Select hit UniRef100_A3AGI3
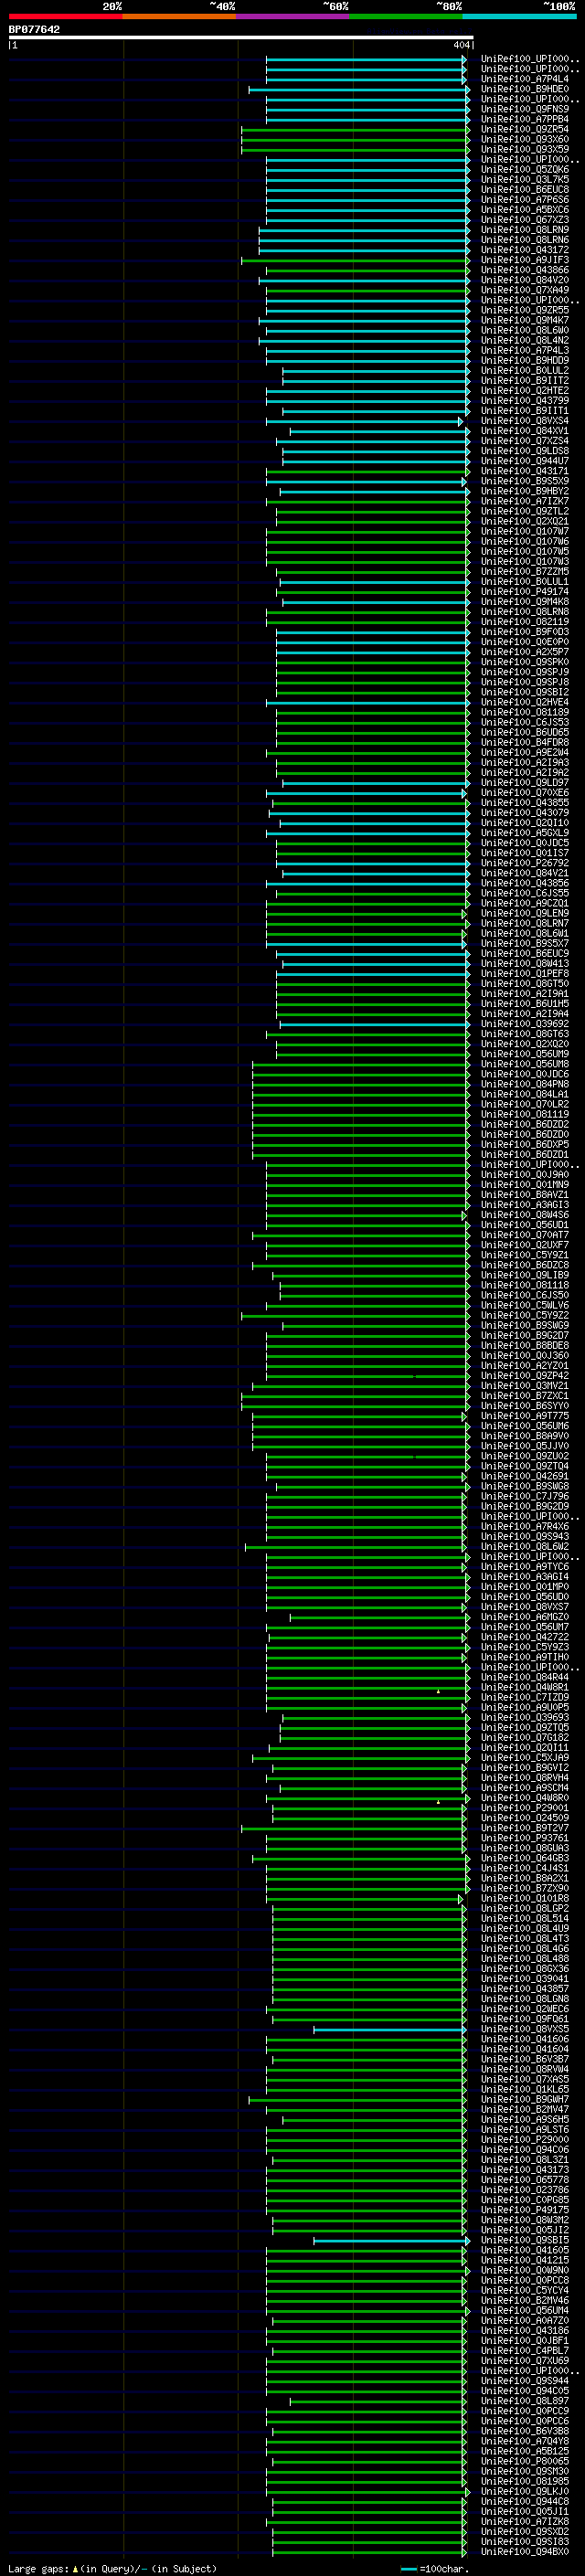This screenshot has width=585, height=2576. (x=524, y=1204)
